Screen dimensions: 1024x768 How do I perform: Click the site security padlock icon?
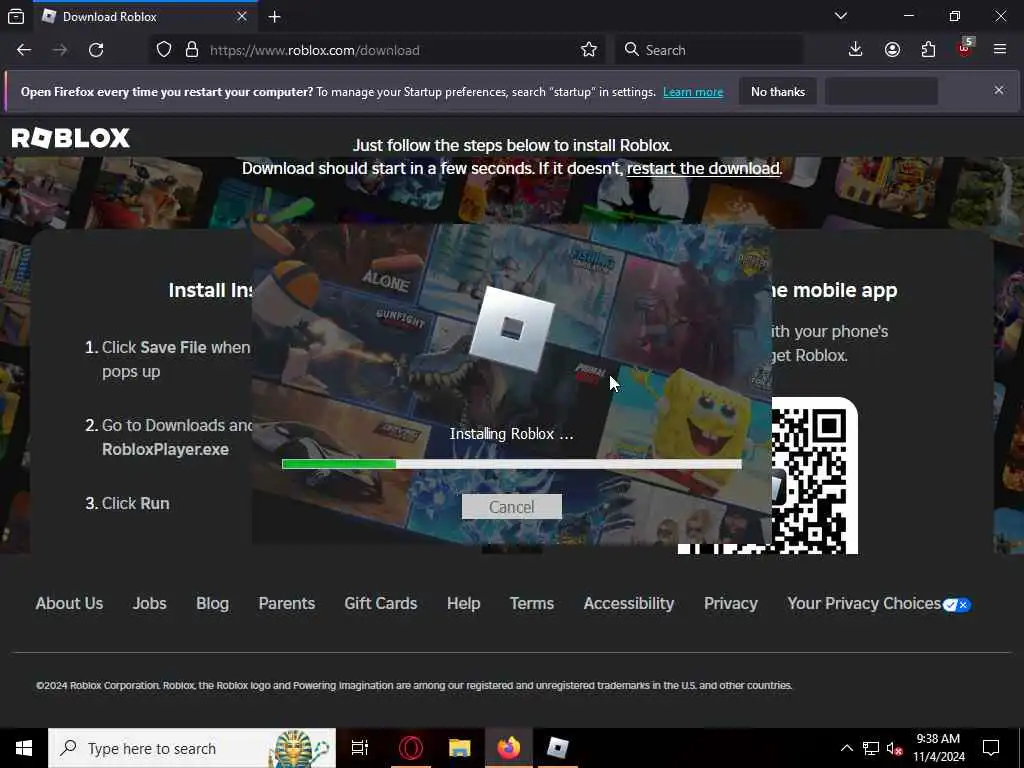[191, 50]
